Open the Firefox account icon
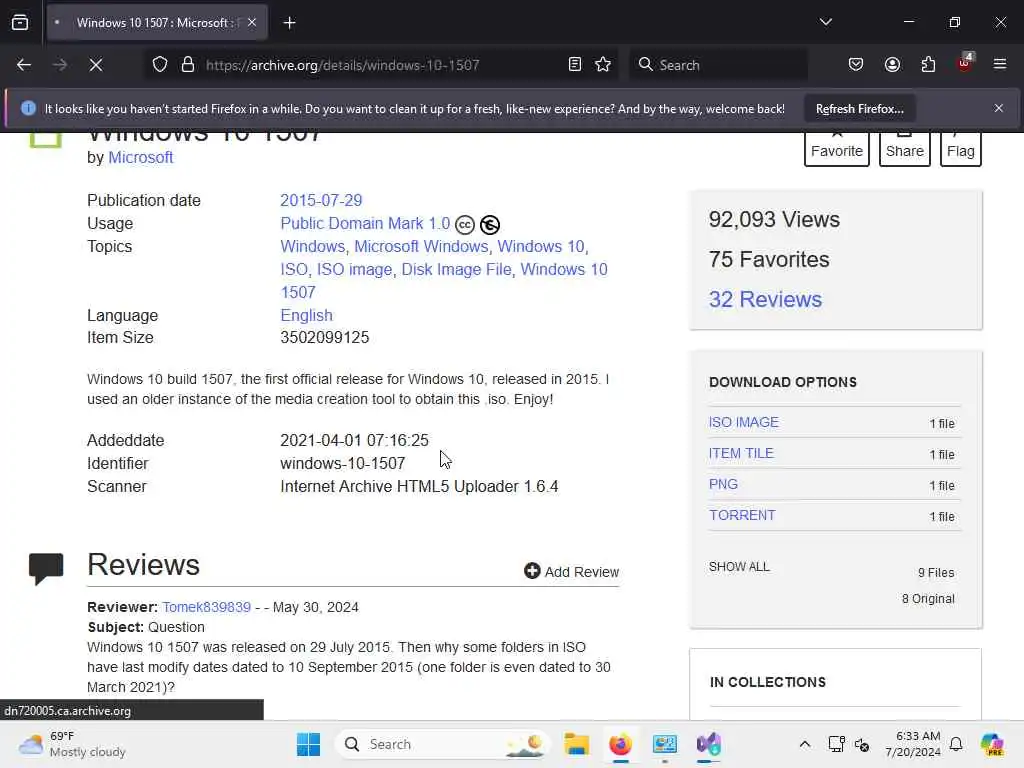This screenshot has height=768, width=1024. [x=892, y=64]
